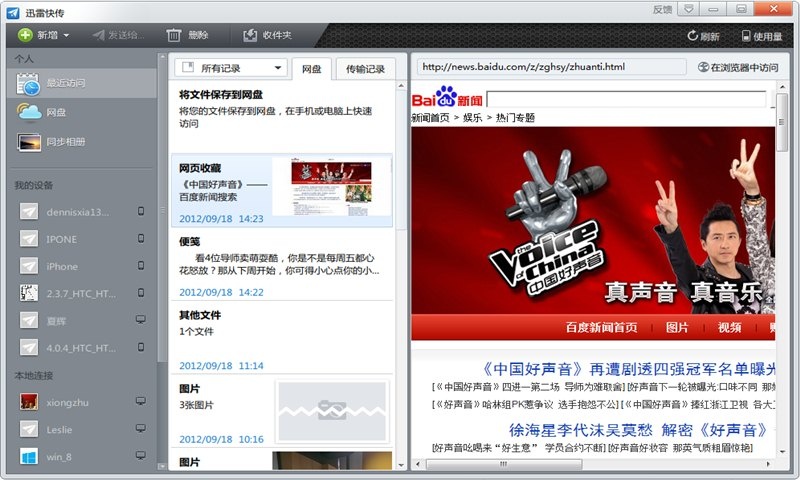Image resolution: width=800 pixels, height=480 pixels.
Task: Click the timestamp 2012/09/18 14:22
Action: (221, 292)
